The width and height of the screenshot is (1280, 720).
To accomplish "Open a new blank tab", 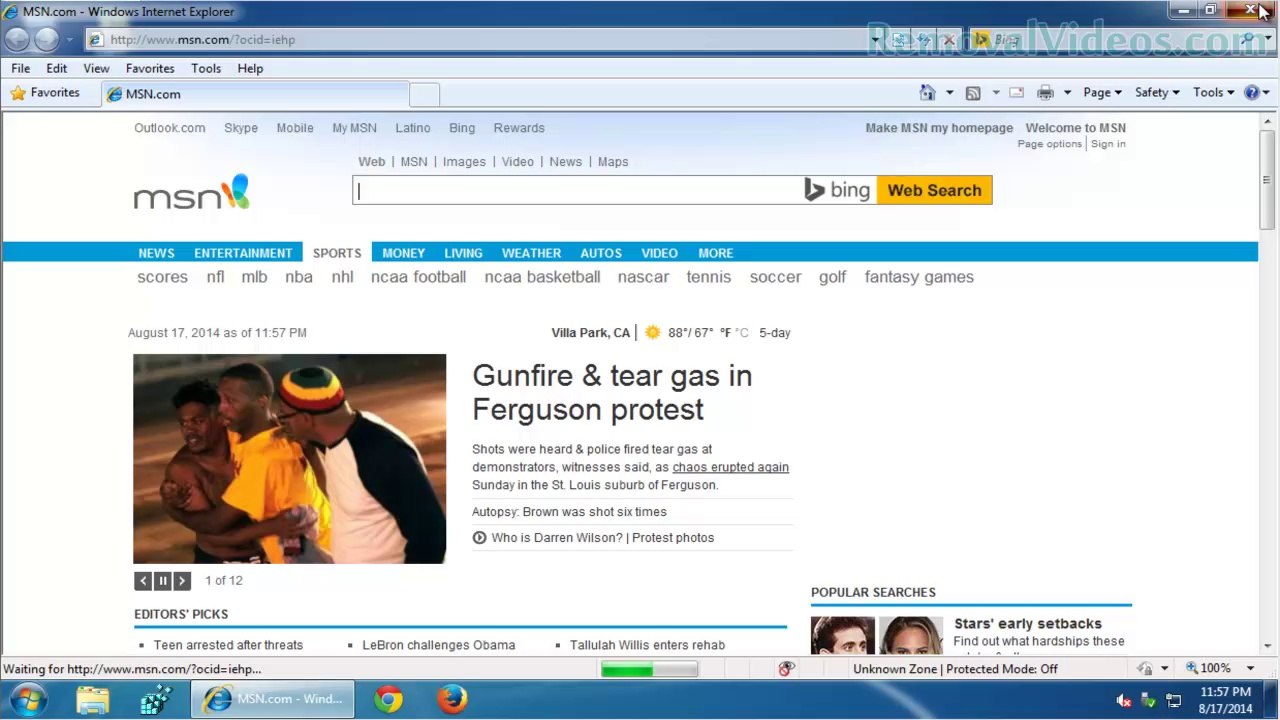I will (x=424, y=94).
